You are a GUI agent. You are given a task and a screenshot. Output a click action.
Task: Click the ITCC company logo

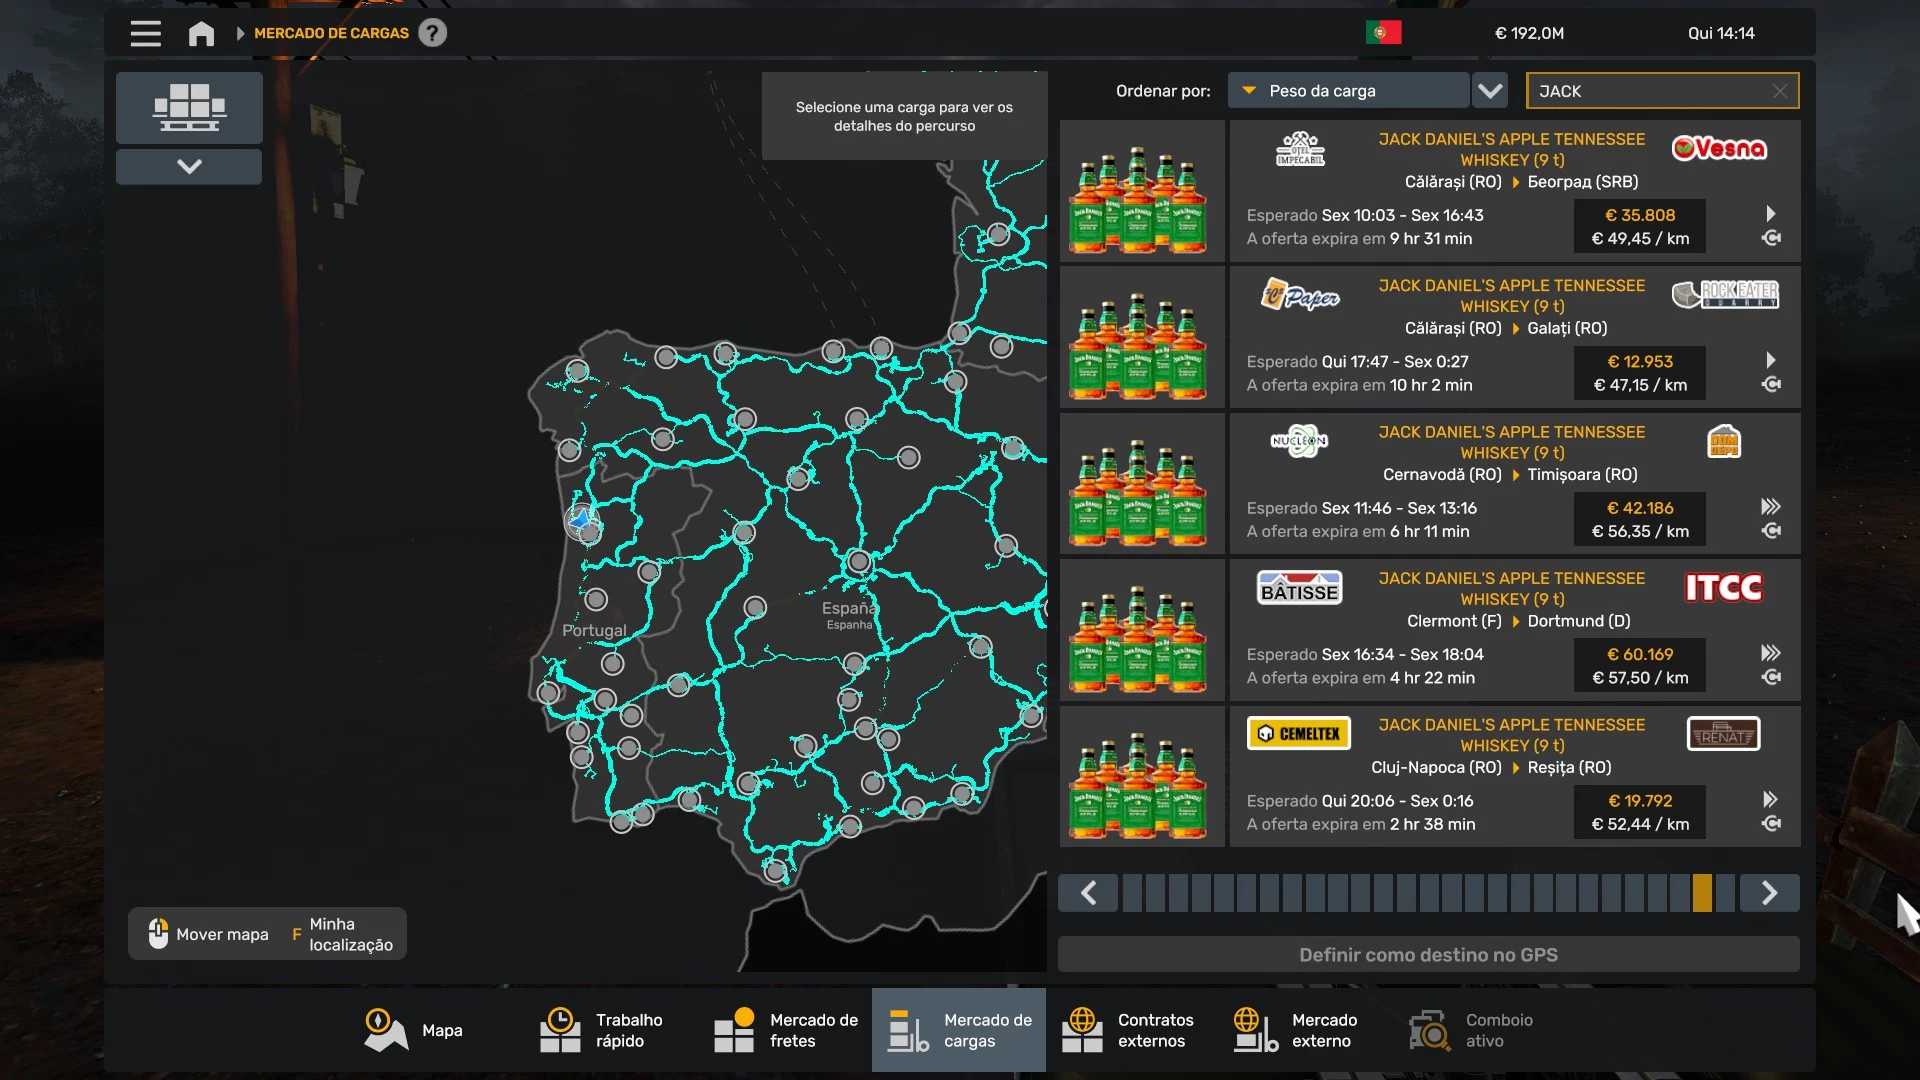click(1723, 588)
